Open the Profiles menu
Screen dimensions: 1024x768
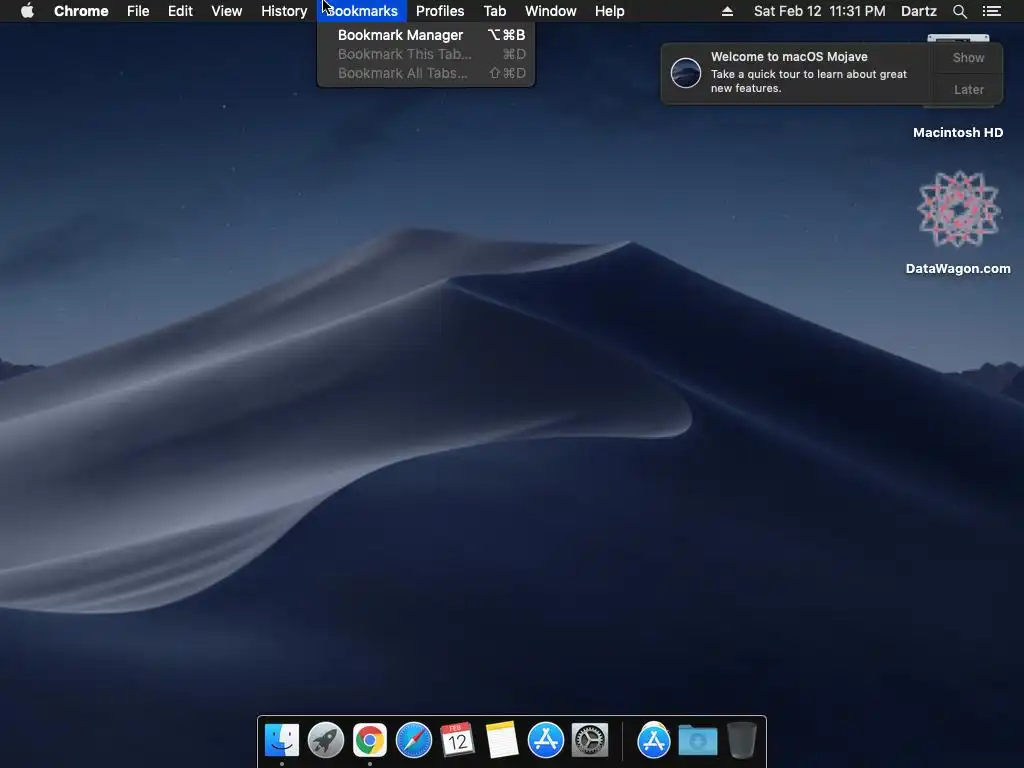[x=440, y=11]
